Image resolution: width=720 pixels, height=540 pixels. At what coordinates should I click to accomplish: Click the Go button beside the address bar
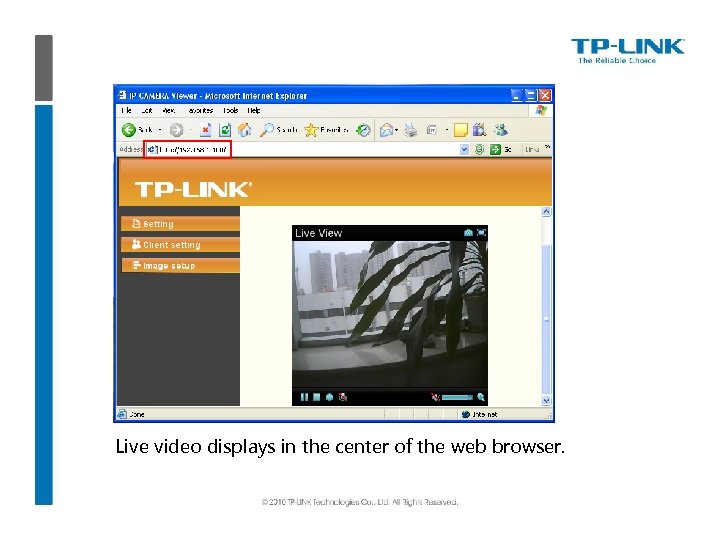(x=501, y=150)
